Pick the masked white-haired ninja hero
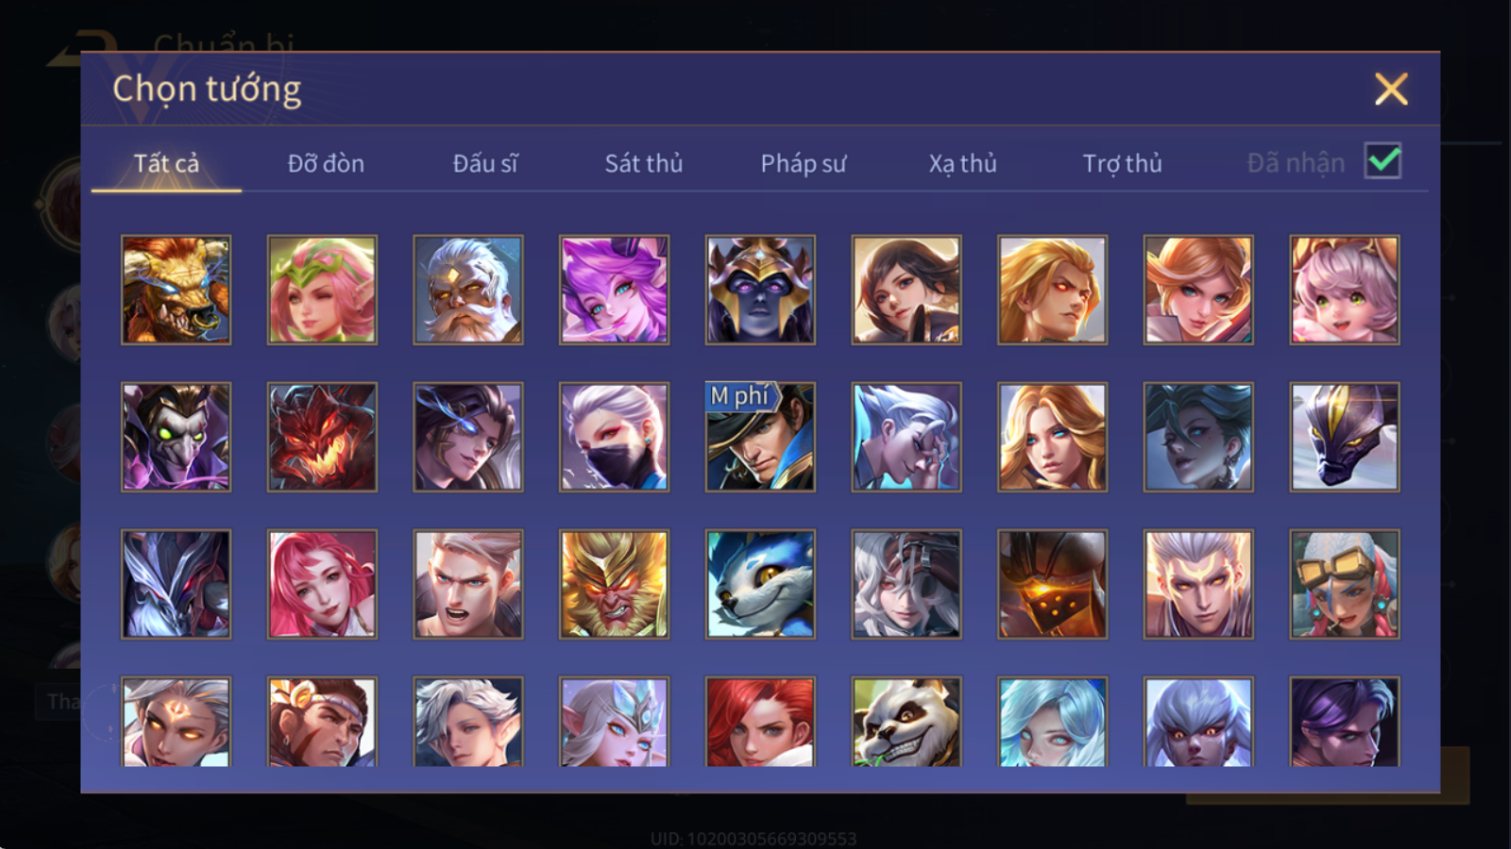This screenshot has height=849, width=1511. coord(614,437)
